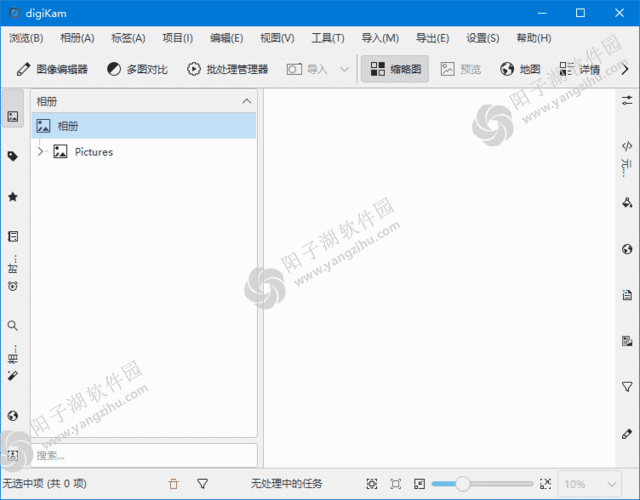Open the Browse (浏览) menu

point(26,38)
